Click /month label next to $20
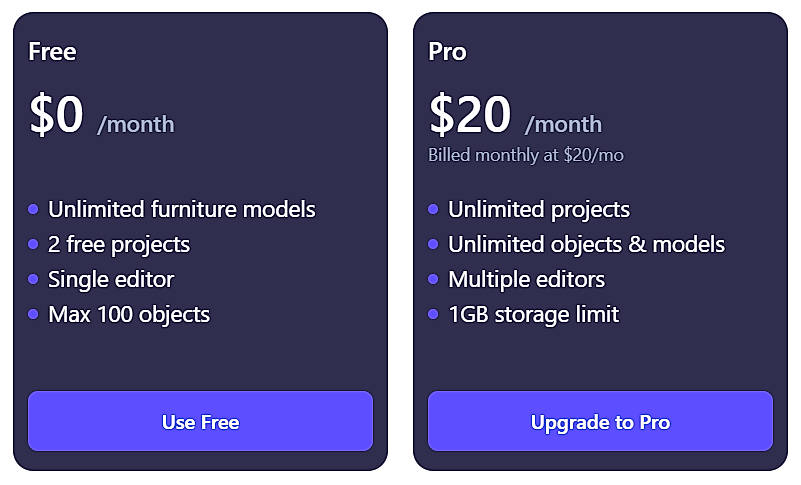The height and width of the screenshot is (485, 801). [564, 125]
